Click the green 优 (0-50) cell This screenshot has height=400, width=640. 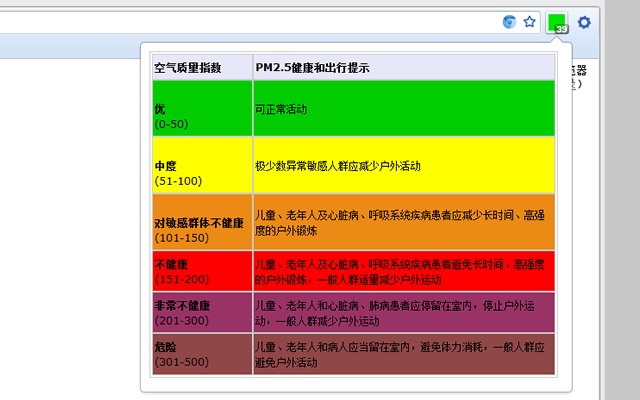[x=202, y=108]
